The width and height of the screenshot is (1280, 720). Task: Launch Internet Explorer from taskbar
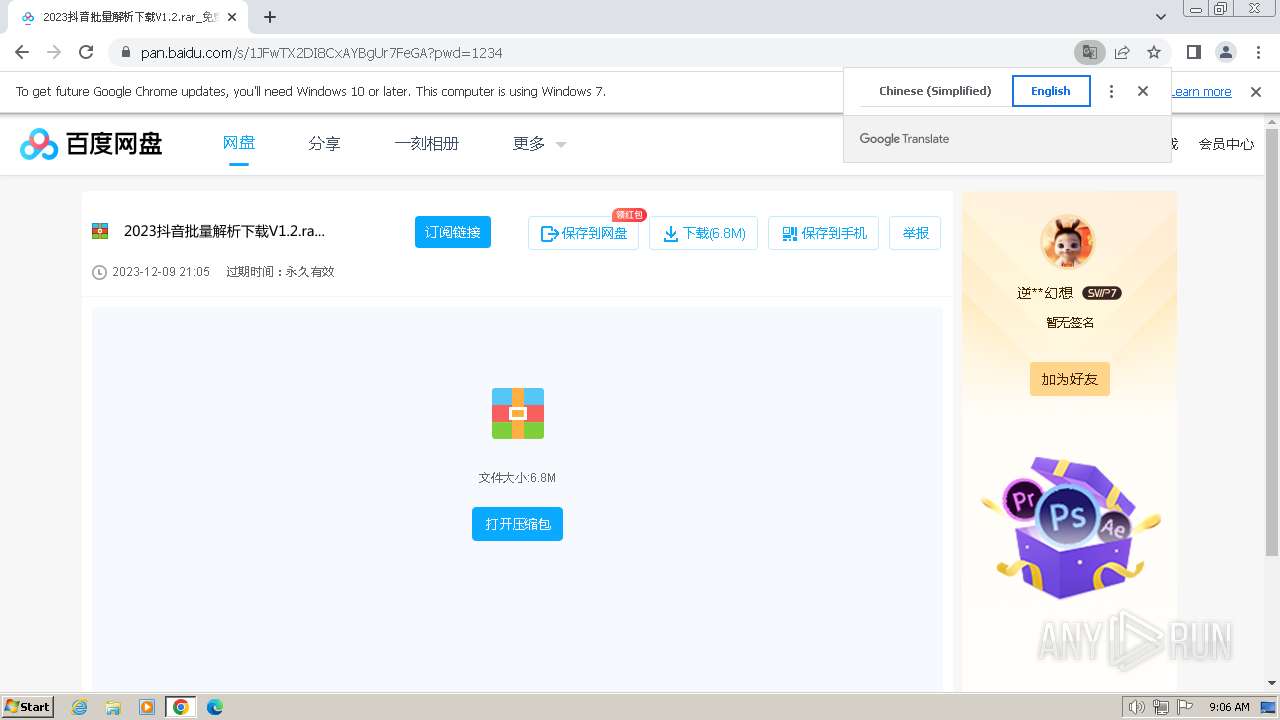pyautogui.click(x=80, y=707)
